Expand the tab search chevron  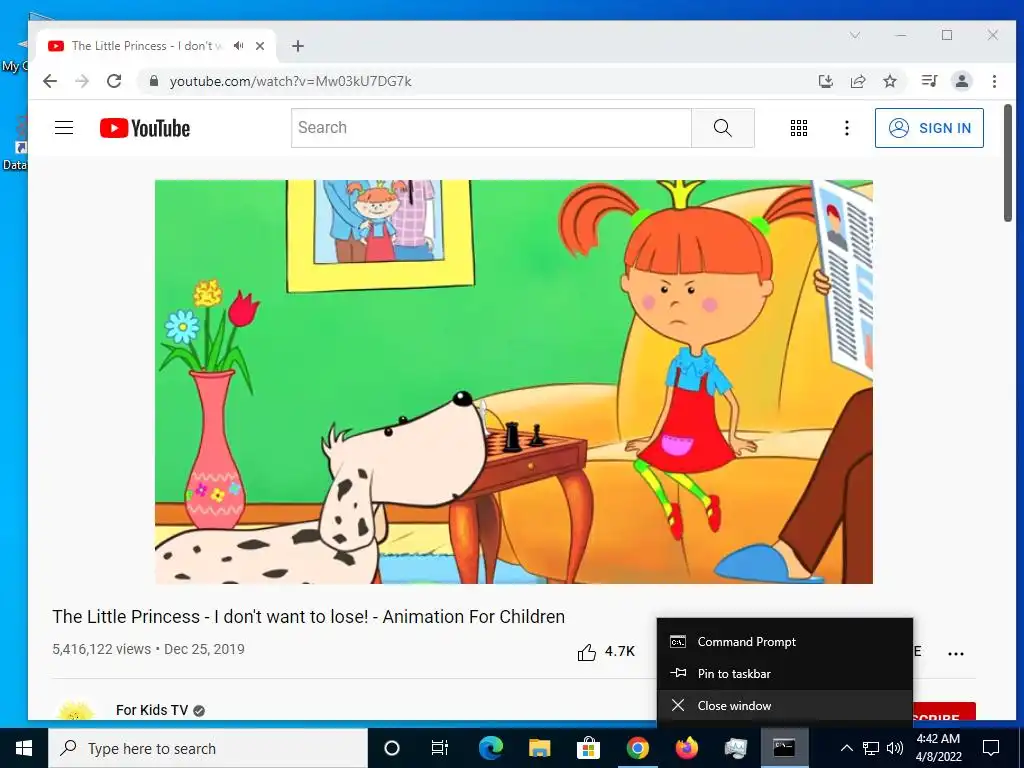click(855, 35)
